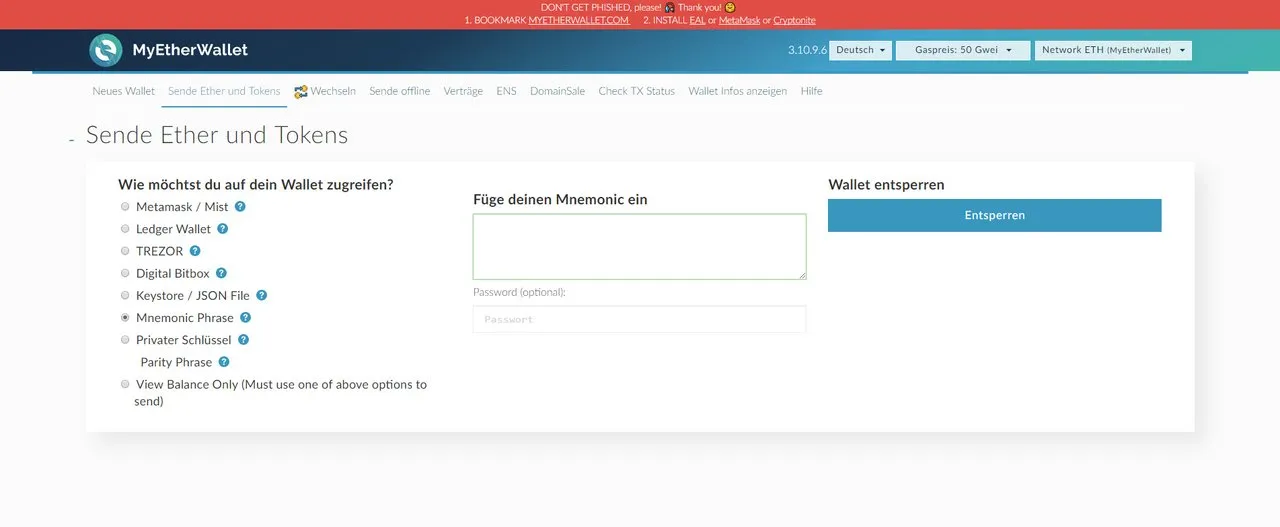Follow the EAL install link
Viewport: 1280px width, 527px height.
click(697, 20)
